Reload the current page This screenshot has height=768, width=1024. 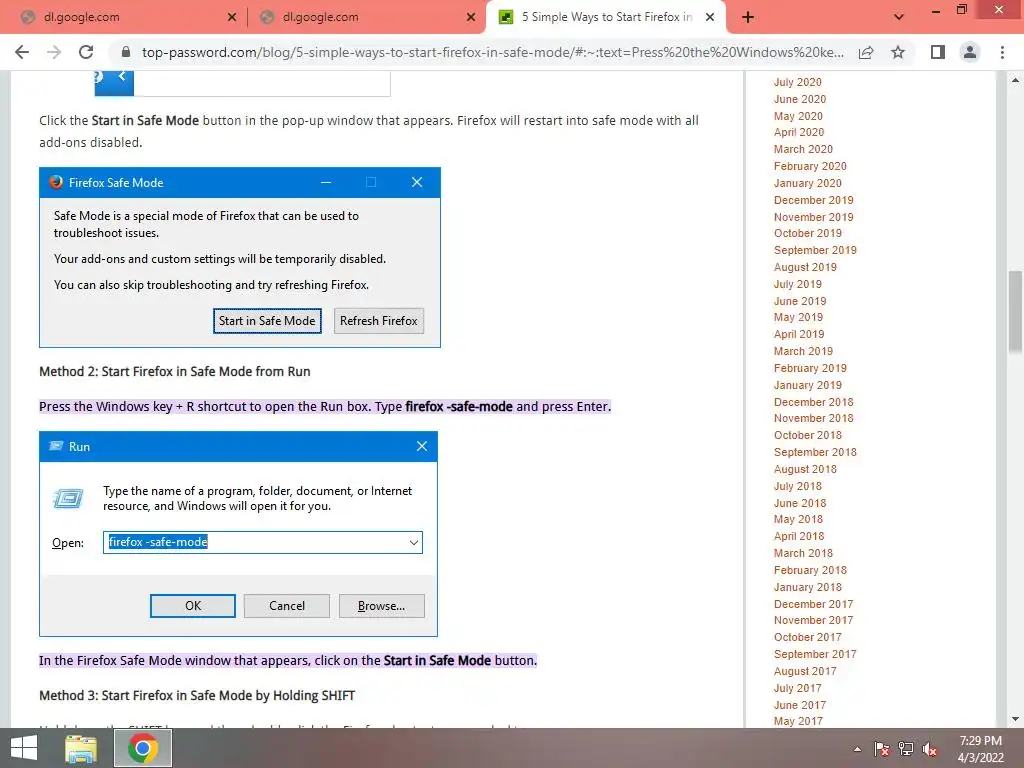click(x=86, y=52)
